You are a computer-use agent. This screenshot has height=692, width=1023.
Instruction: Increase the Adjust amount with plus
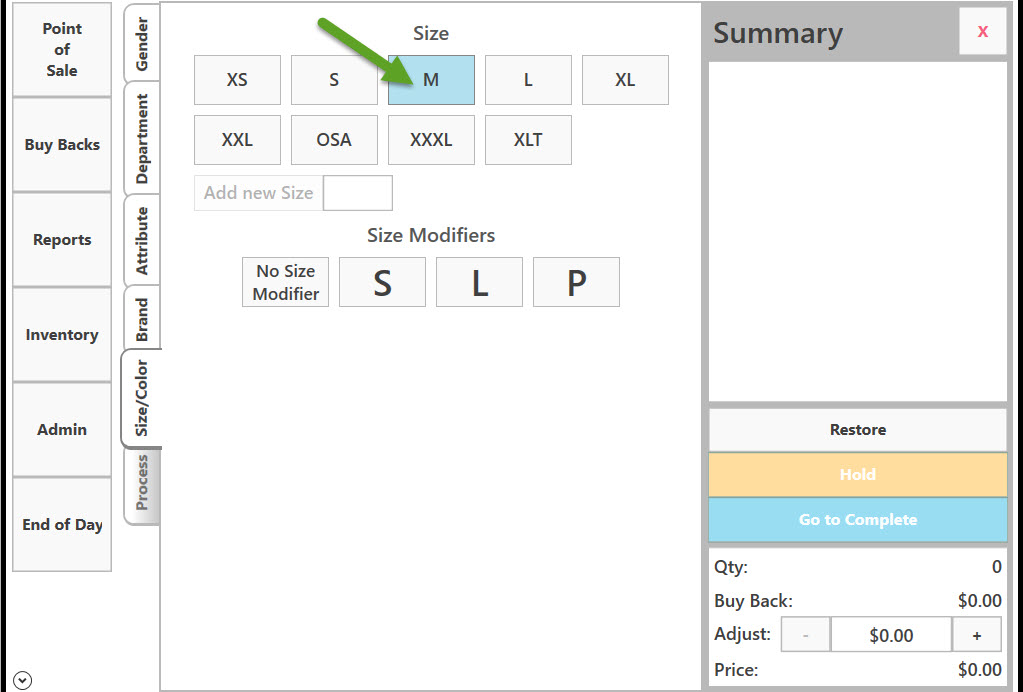pos(977,635)
